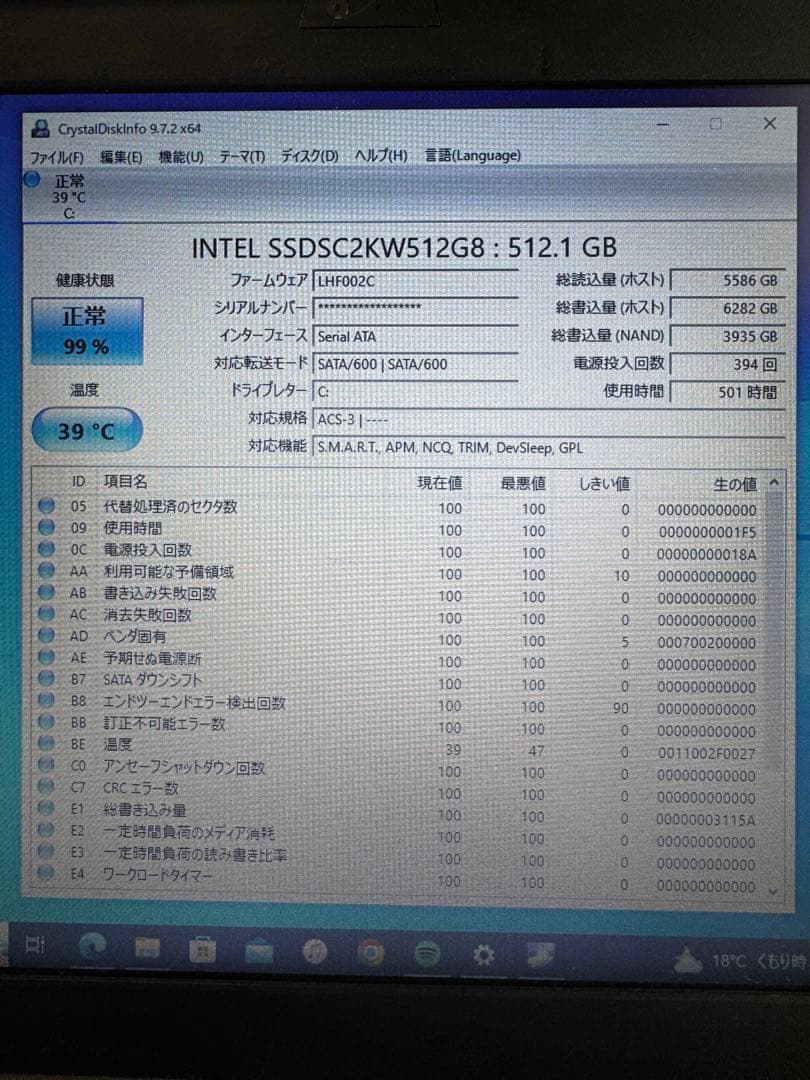Screen dimensions: 810x1080
Task: Click NAND writes value 3935 GB
Action: pos(728,336)
